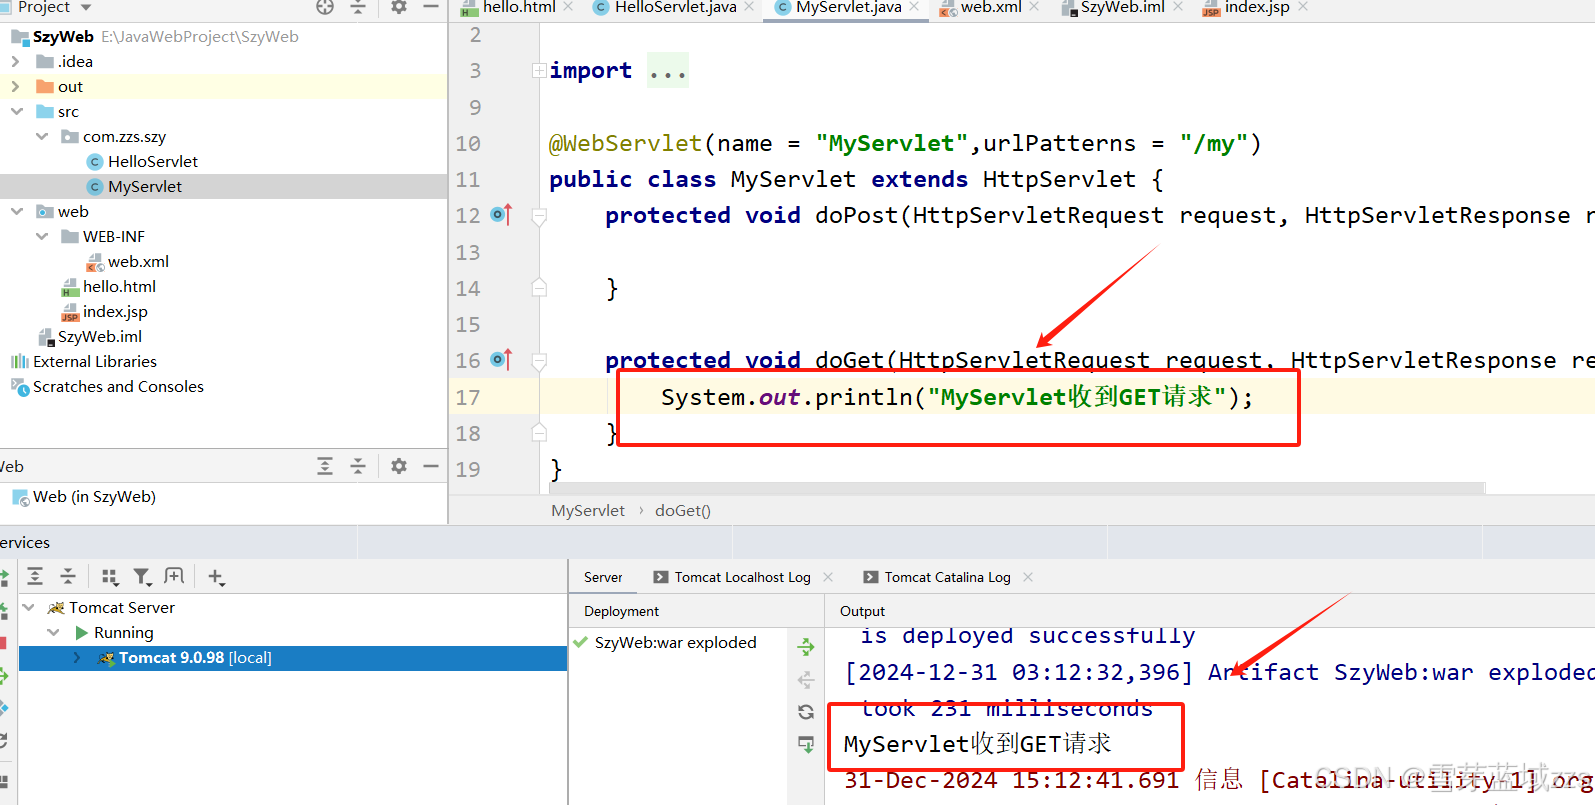
Task: Click Group By icon in Services toolbar
Action: click(110, 577)
